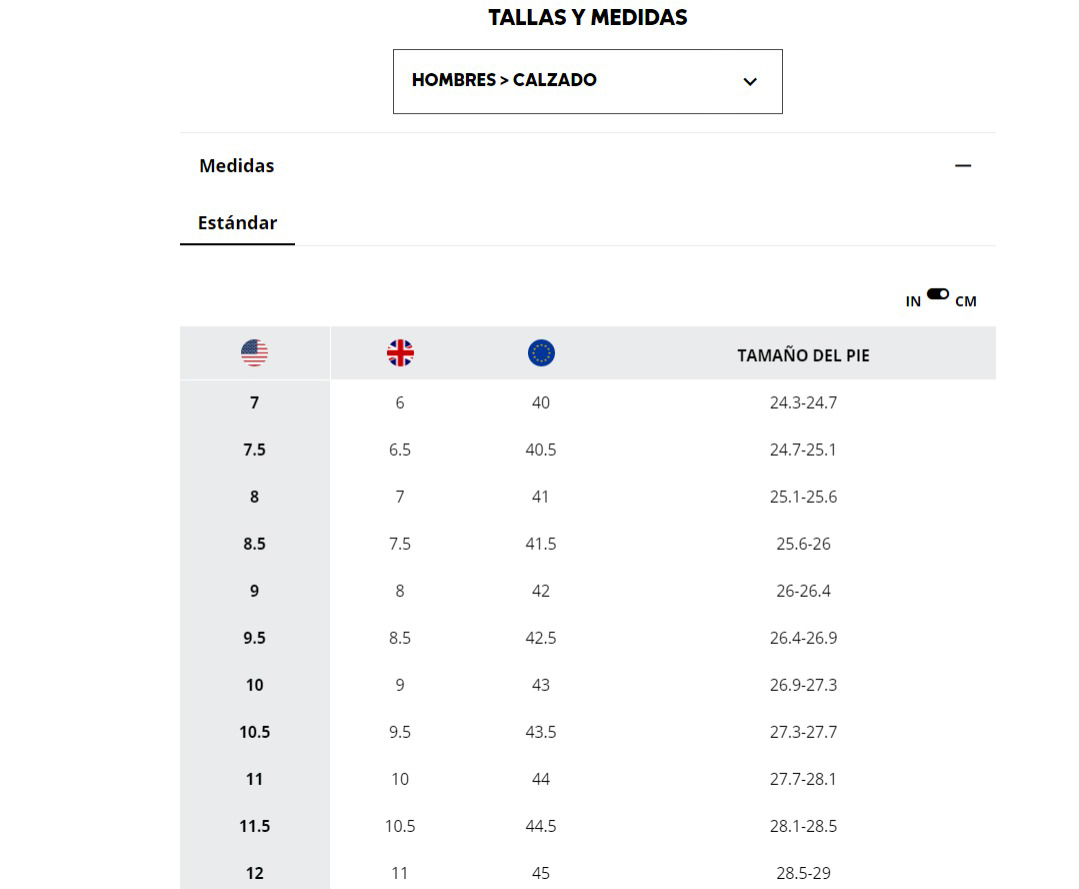Select US size 12 row header
The height and width of the screenshot is (889, 1079).
(x=255, y=873)
